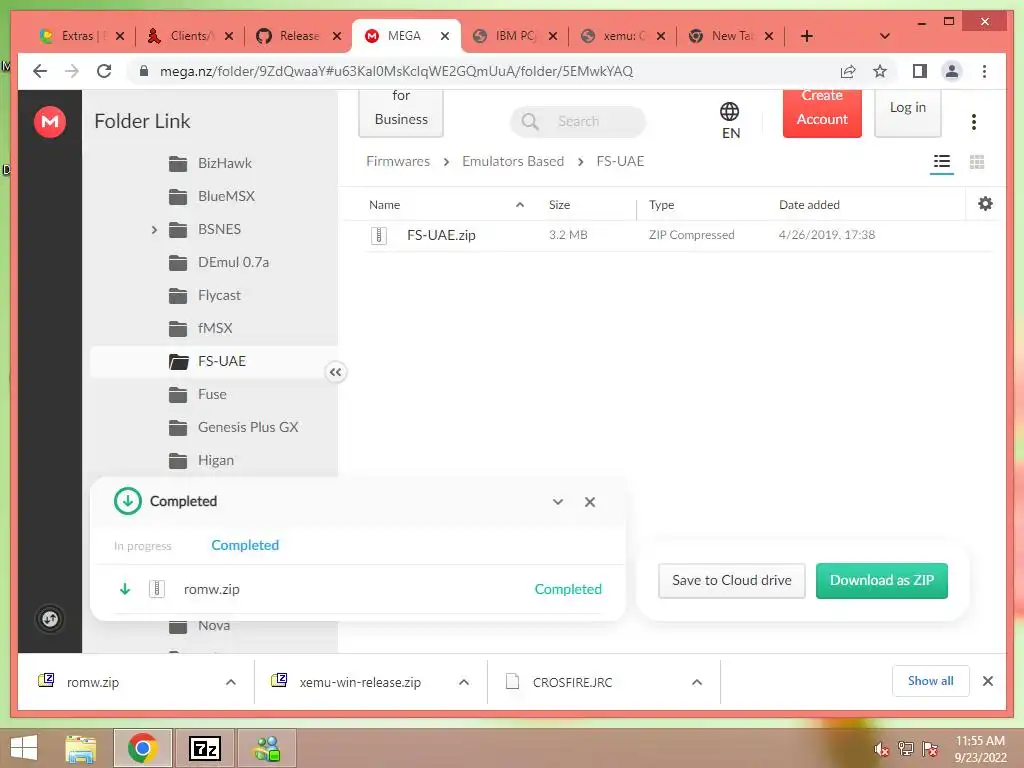Viewport: 1024px width, 768px height.
Task: Go to Emulators Based in breadcrumb
Action: [513, 161]
